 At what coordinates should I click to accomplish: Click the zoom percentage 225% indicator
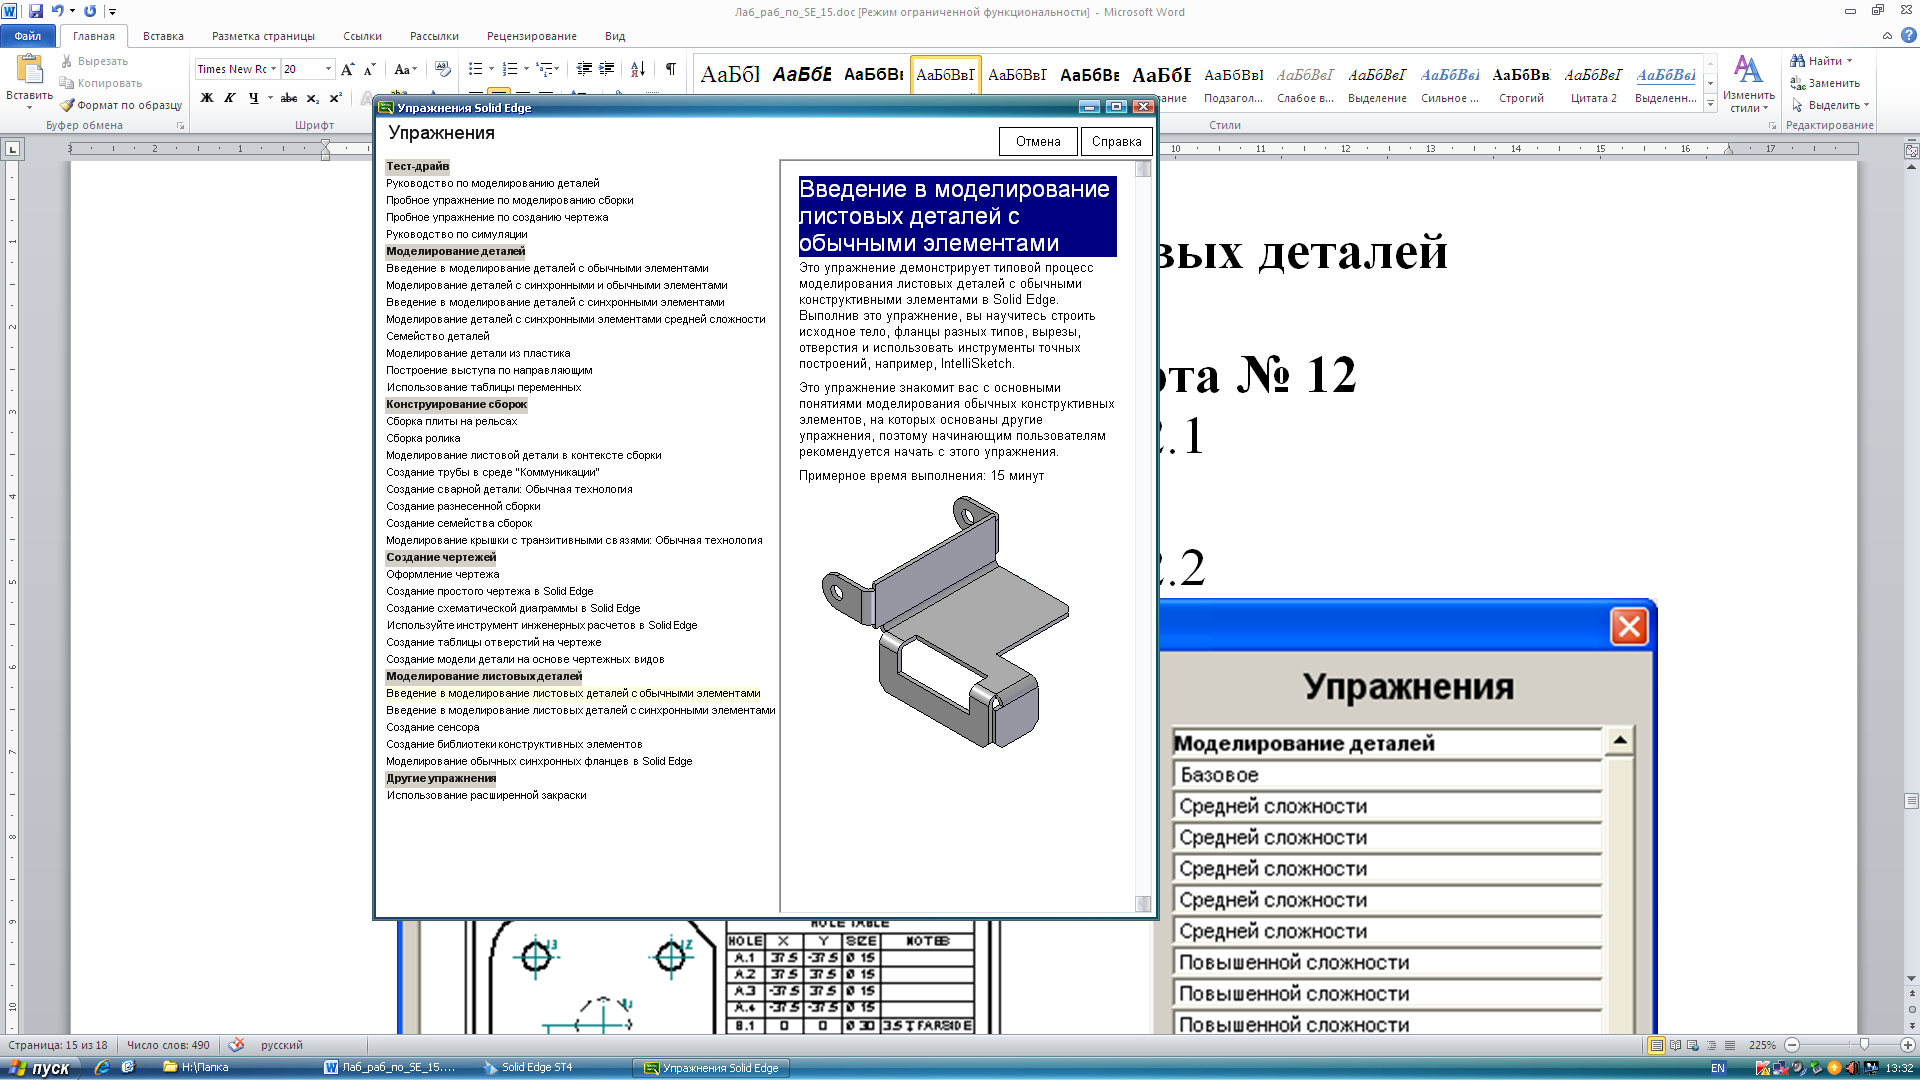[1762, 1045]
